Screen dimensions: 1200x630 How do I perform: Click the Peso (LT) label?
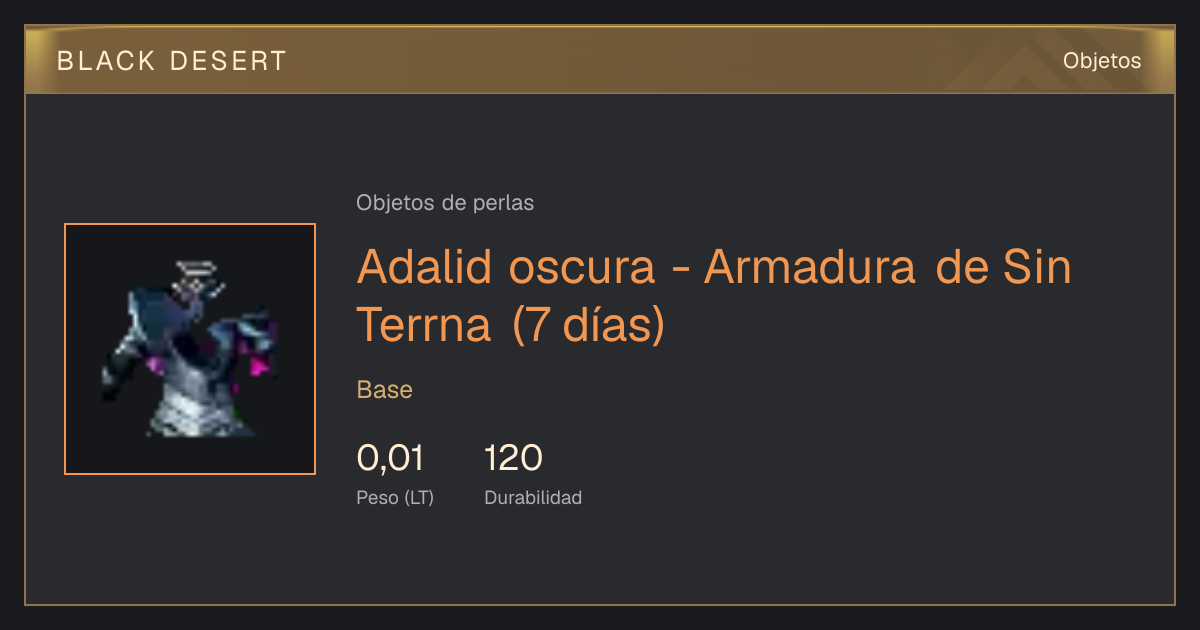pos(395,497)
